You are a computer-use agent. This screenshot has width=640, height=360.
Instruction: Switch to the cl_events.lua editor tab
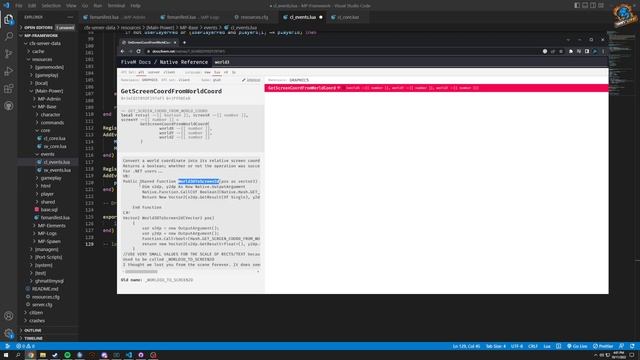[x=302, y=17]
